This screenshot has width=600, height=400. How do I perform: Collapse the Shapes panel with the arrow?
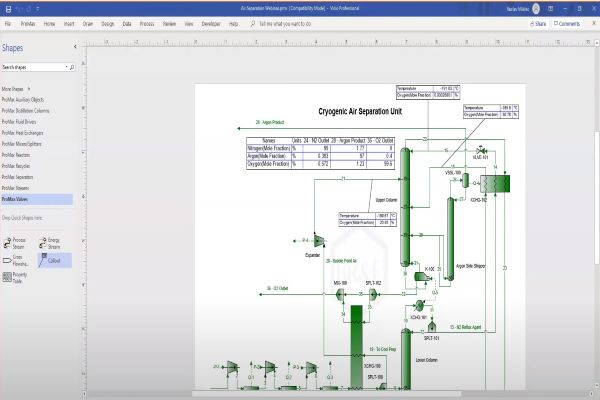point(77,47)
